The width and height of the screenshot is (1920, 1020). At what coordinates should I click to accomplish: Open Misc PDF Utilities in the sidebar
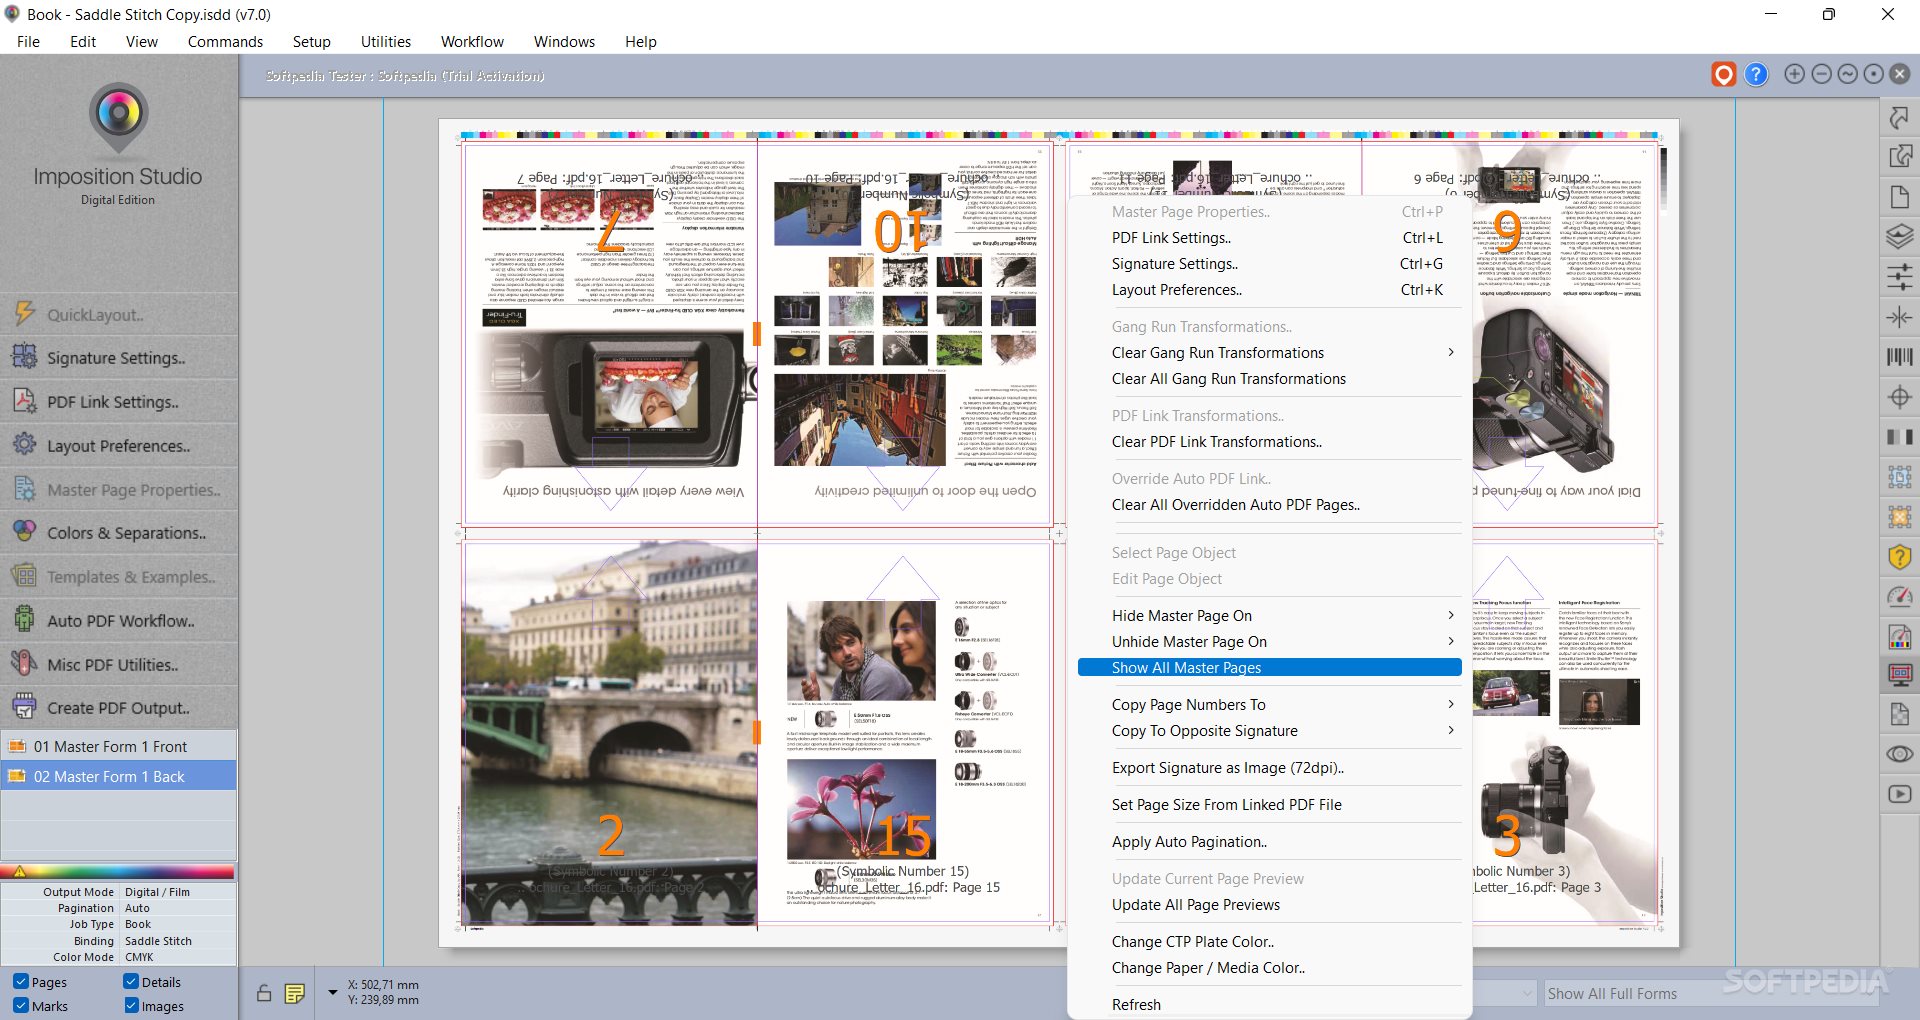[x=119, y=665]
